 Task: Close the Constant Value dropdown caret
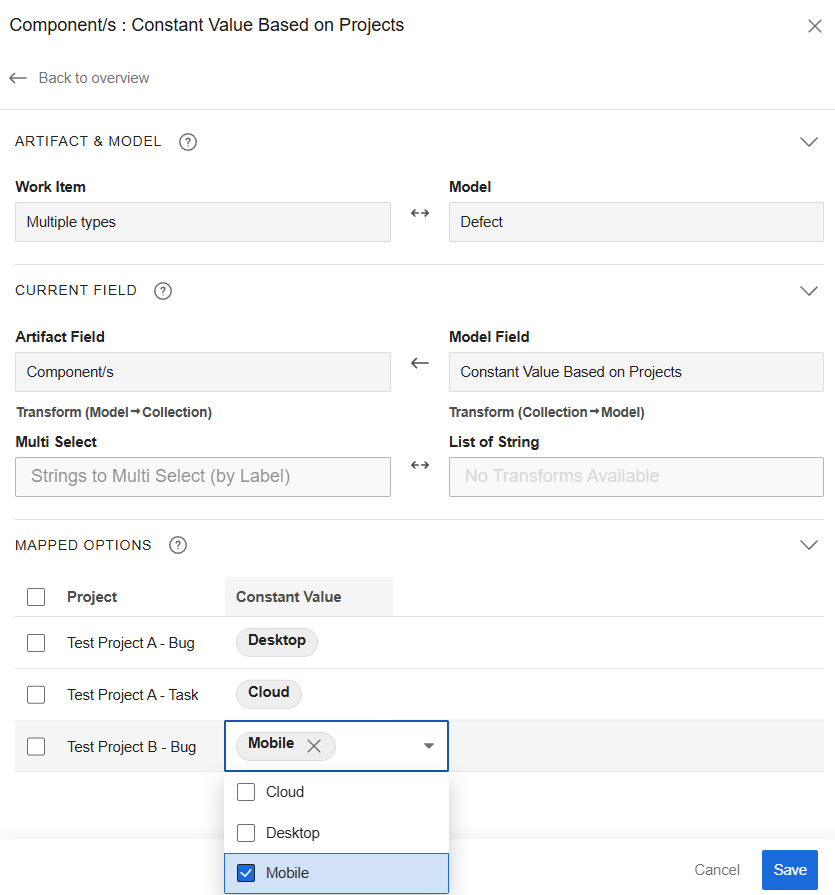pos(428,746)
